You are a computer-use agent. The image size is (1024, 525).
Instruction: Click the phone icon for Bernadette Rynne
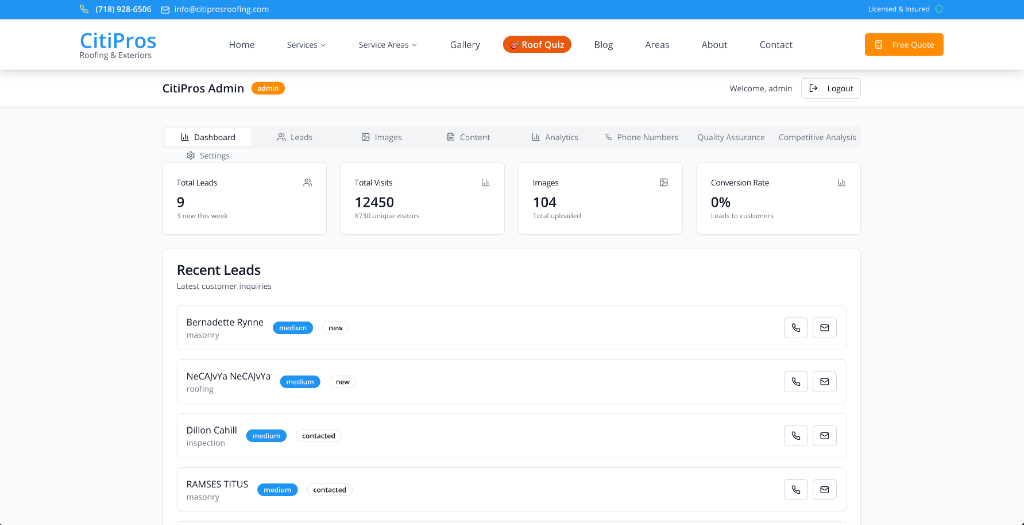click(796, 327)
